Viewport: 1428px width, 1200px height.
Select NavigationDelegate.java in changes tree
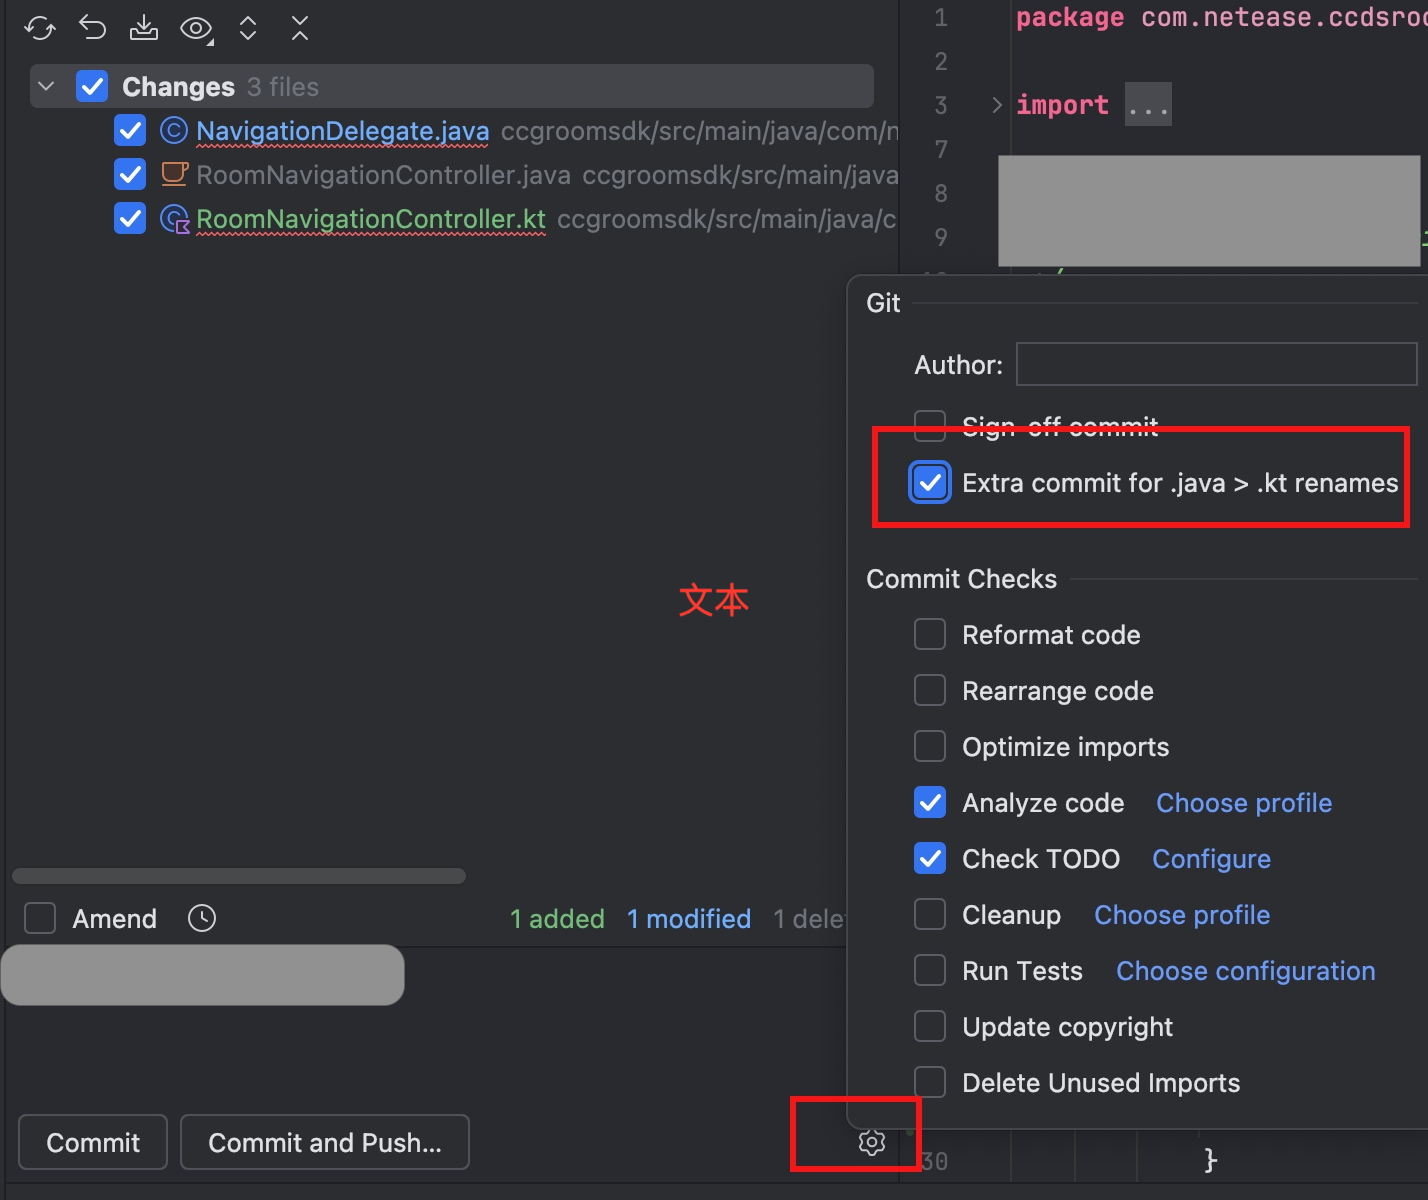point(343,131)
